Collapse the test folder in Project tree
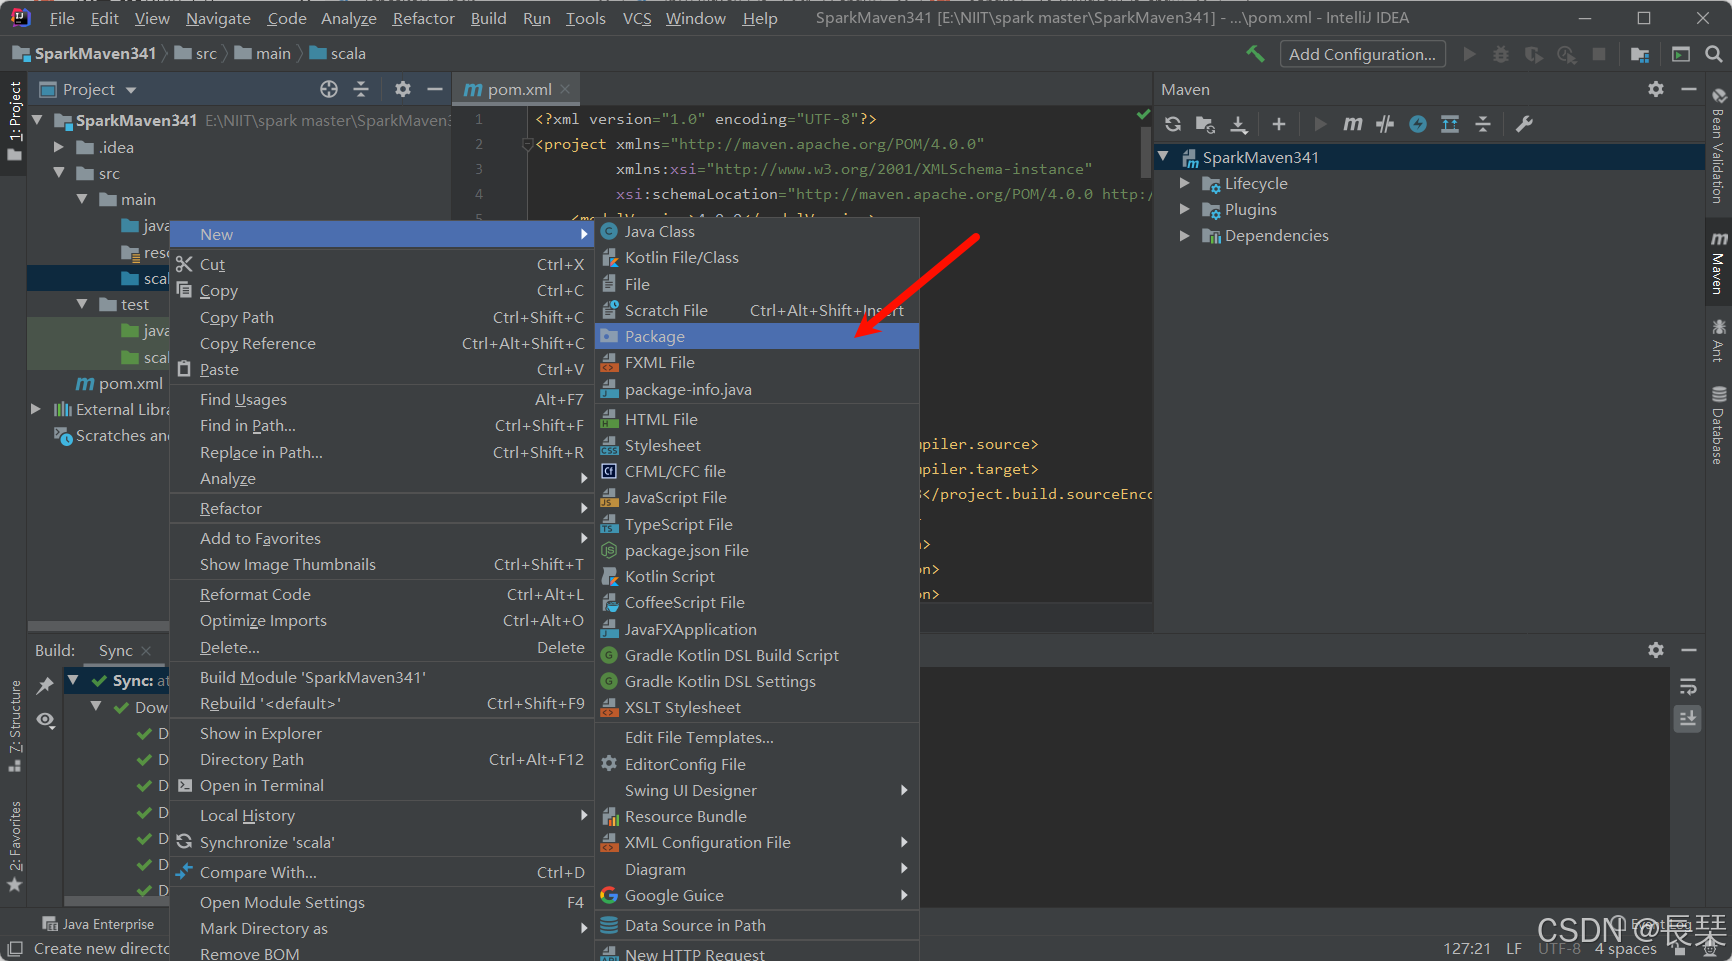This screenshot has height=961, width=1732. coord(82,304)
